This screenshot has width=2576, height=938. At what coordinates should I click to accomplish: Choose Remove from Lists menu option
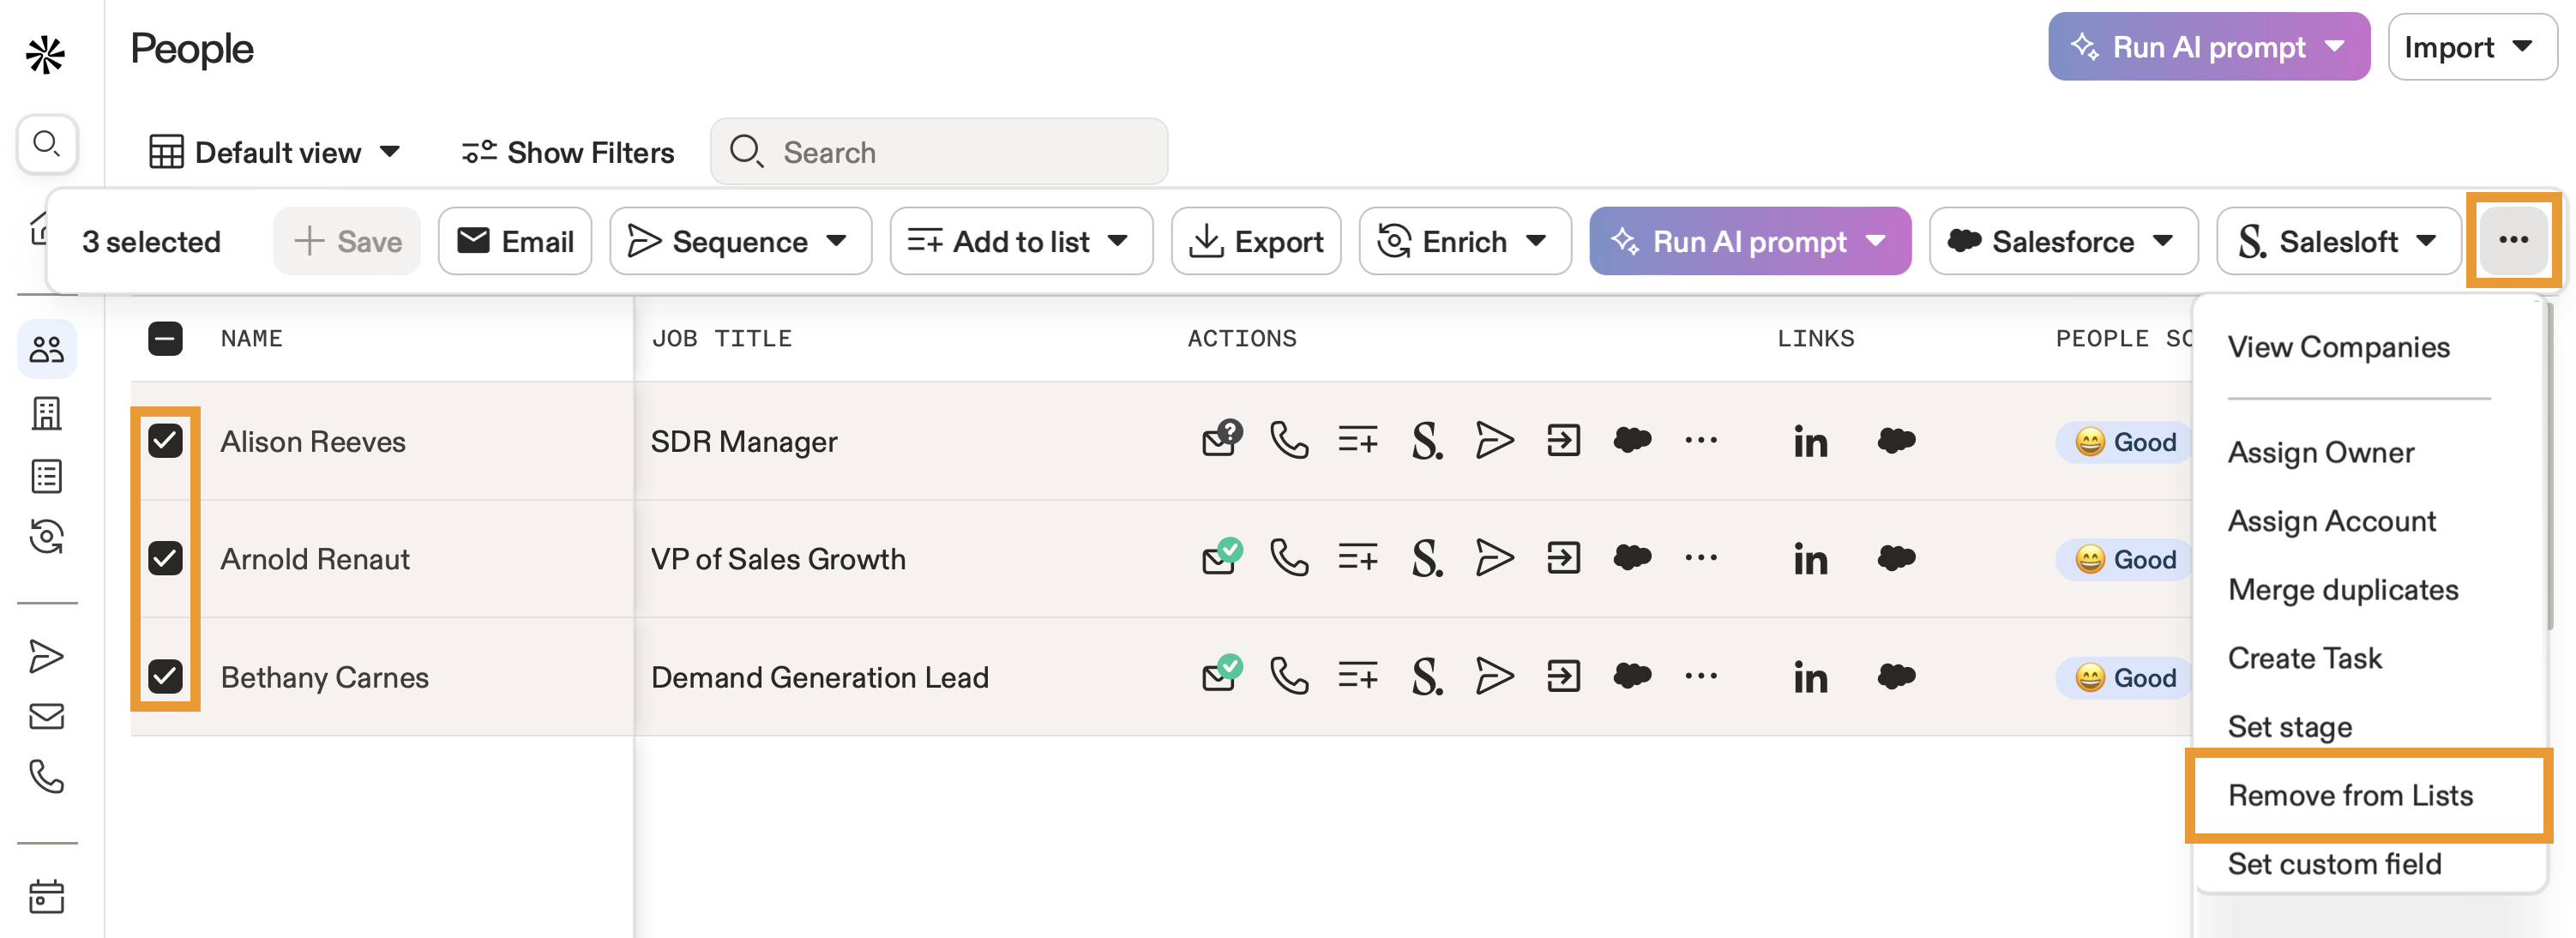(2350, 795)
